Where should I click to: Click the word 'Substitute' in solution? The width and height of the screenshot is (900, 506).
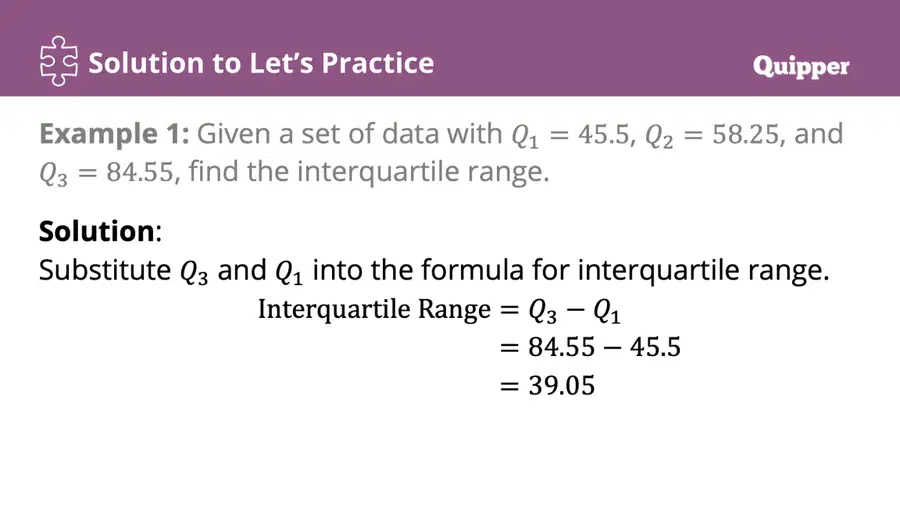105,270
